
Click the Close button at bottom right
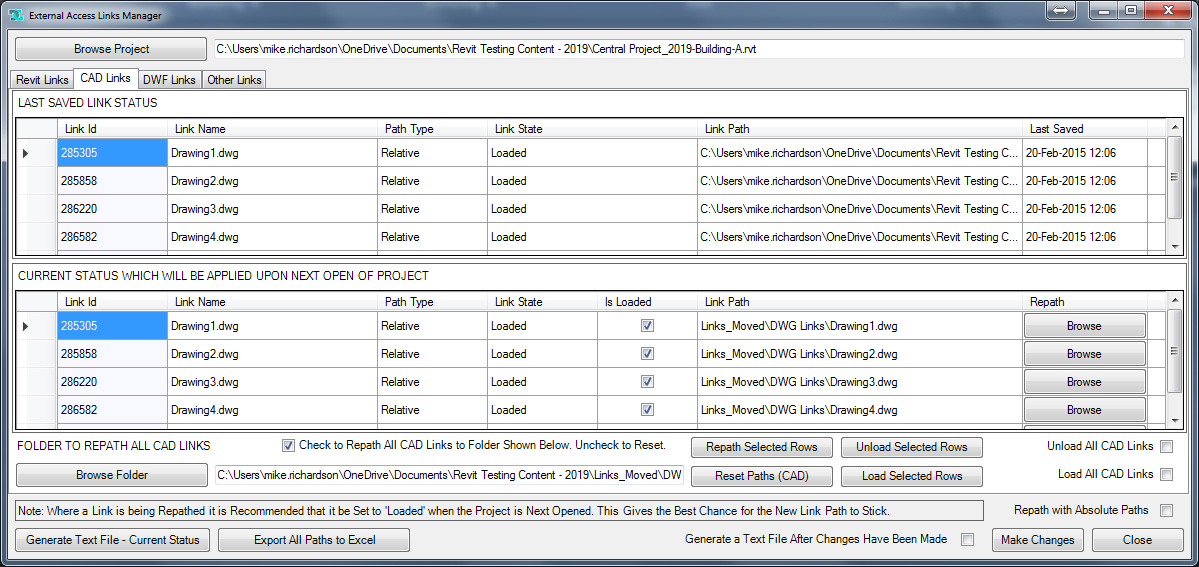tap(1137, 539)
